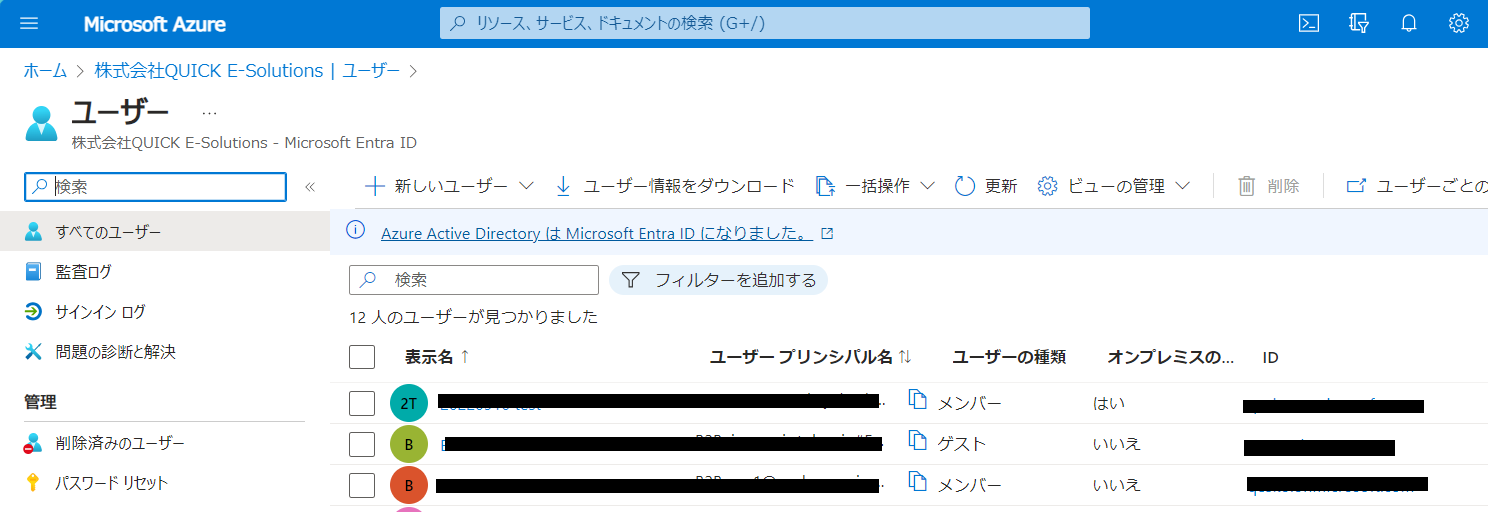The height and width of the screenshot is (512, 1488).
Task: Click ゲスト user type cell
Action: [961, 444]
